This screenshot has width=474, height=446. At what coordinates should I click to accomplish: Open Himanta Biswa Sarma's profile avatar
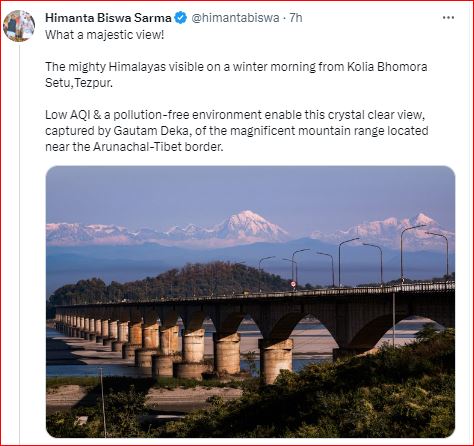tap(19, 26)
